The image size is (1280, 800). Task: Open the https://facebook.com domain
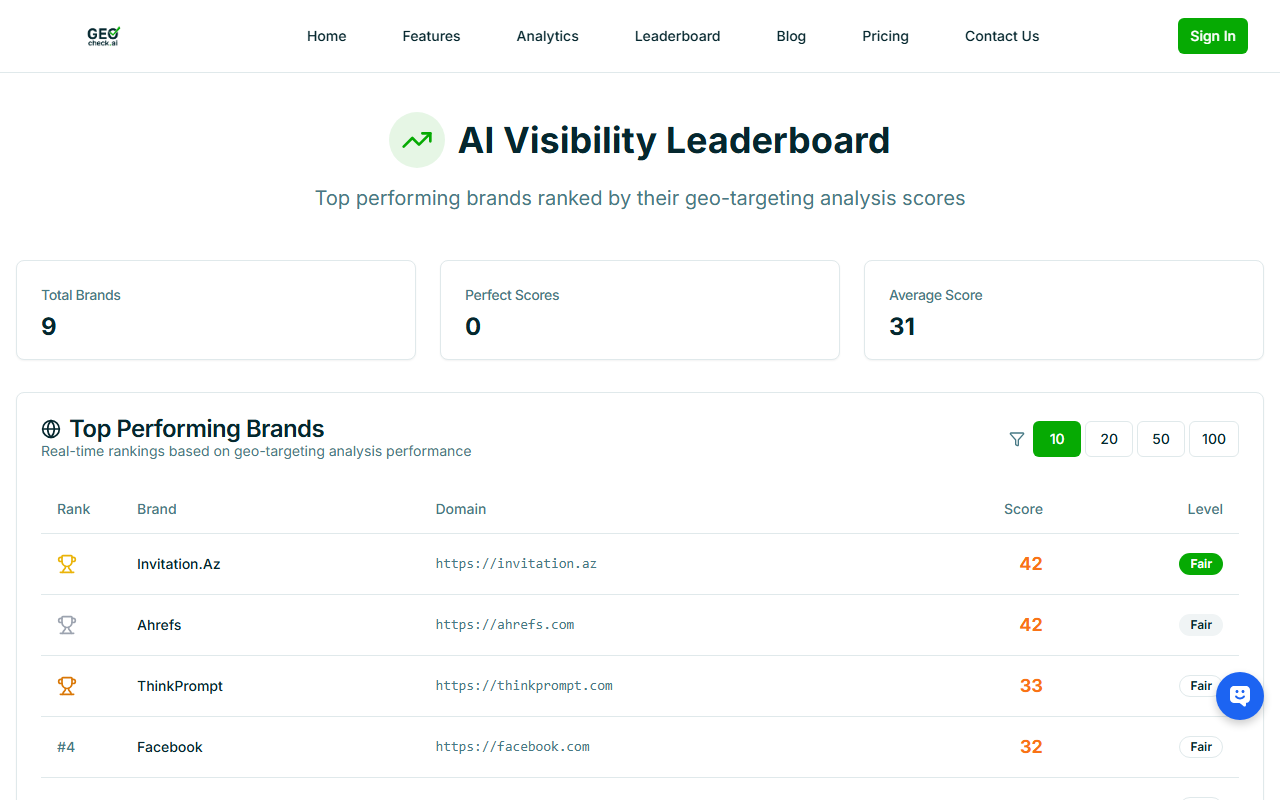513,747
